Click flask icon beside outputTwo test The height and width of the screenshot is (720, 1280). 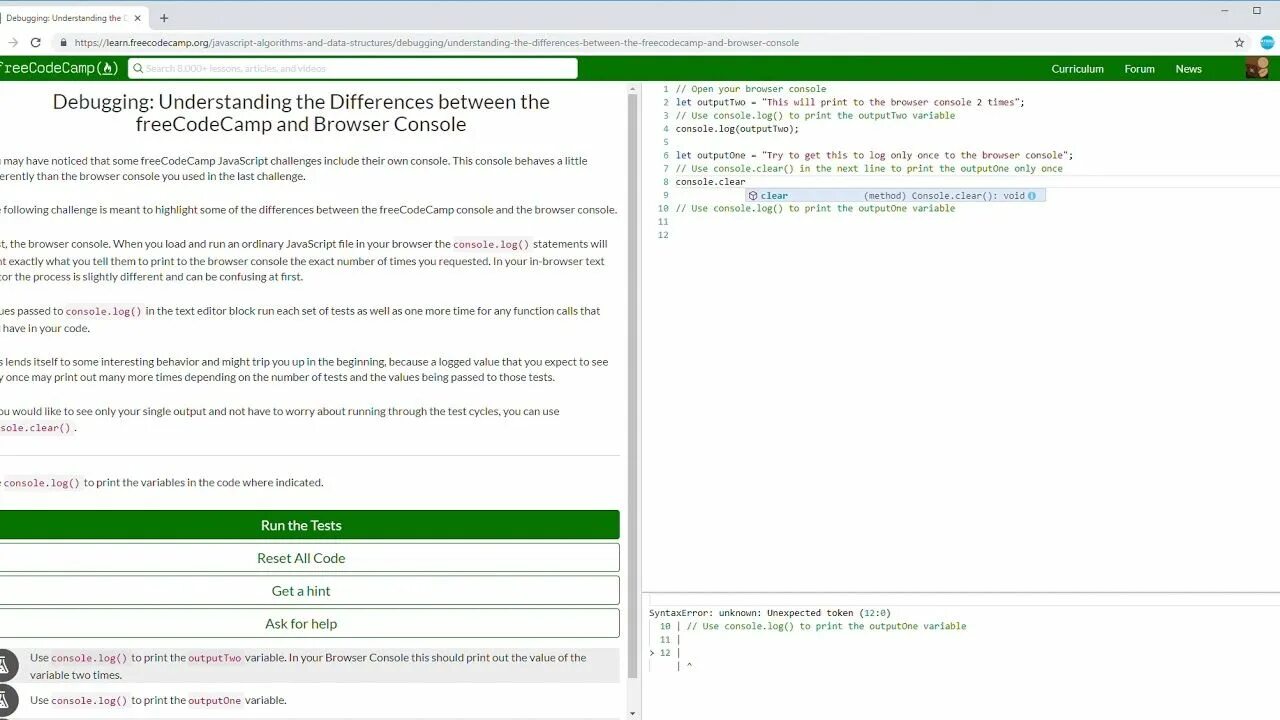click(x=6, y=665)
